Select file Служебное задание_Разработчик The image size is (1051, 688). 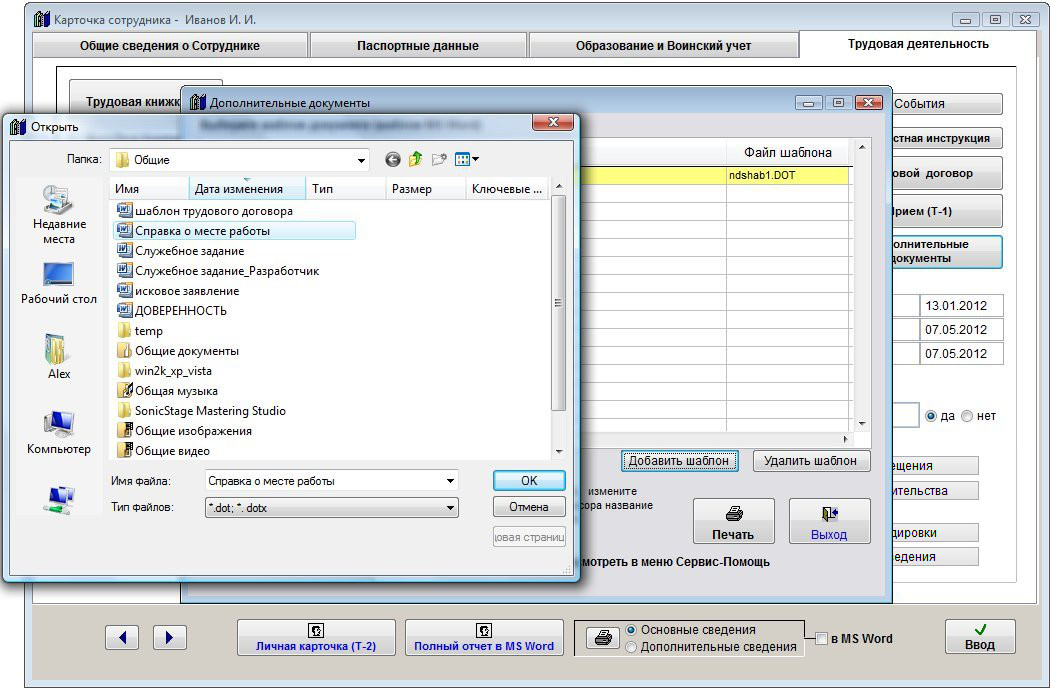click(x=219, y=271)
